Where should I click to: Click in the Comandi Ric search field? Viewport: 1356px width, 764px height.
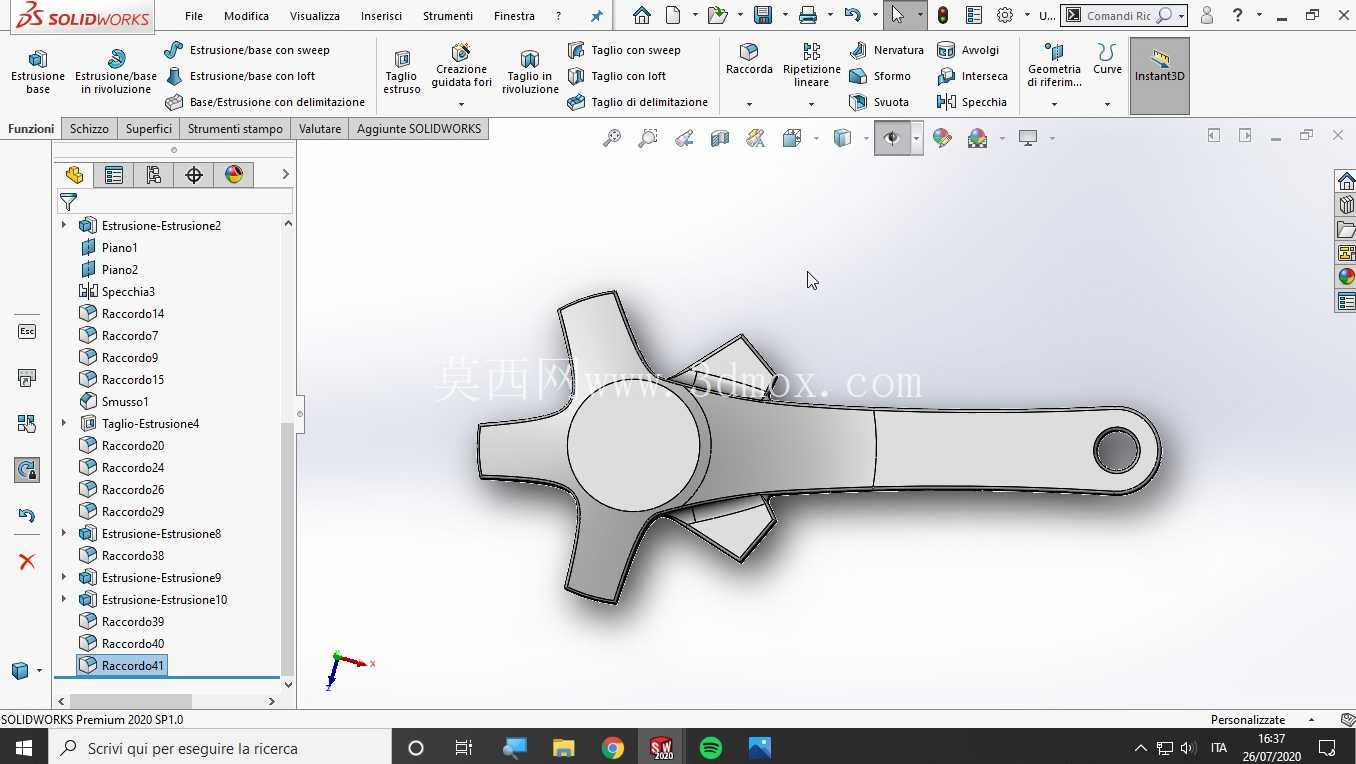pos(1118,16)
